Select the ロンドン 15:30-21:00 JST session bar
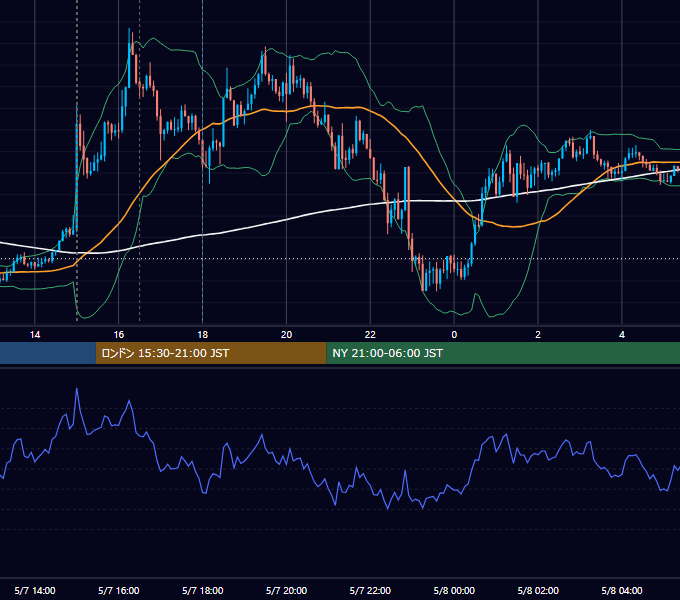The width and height of the screenshot is (680, 600). click(211, 353)
